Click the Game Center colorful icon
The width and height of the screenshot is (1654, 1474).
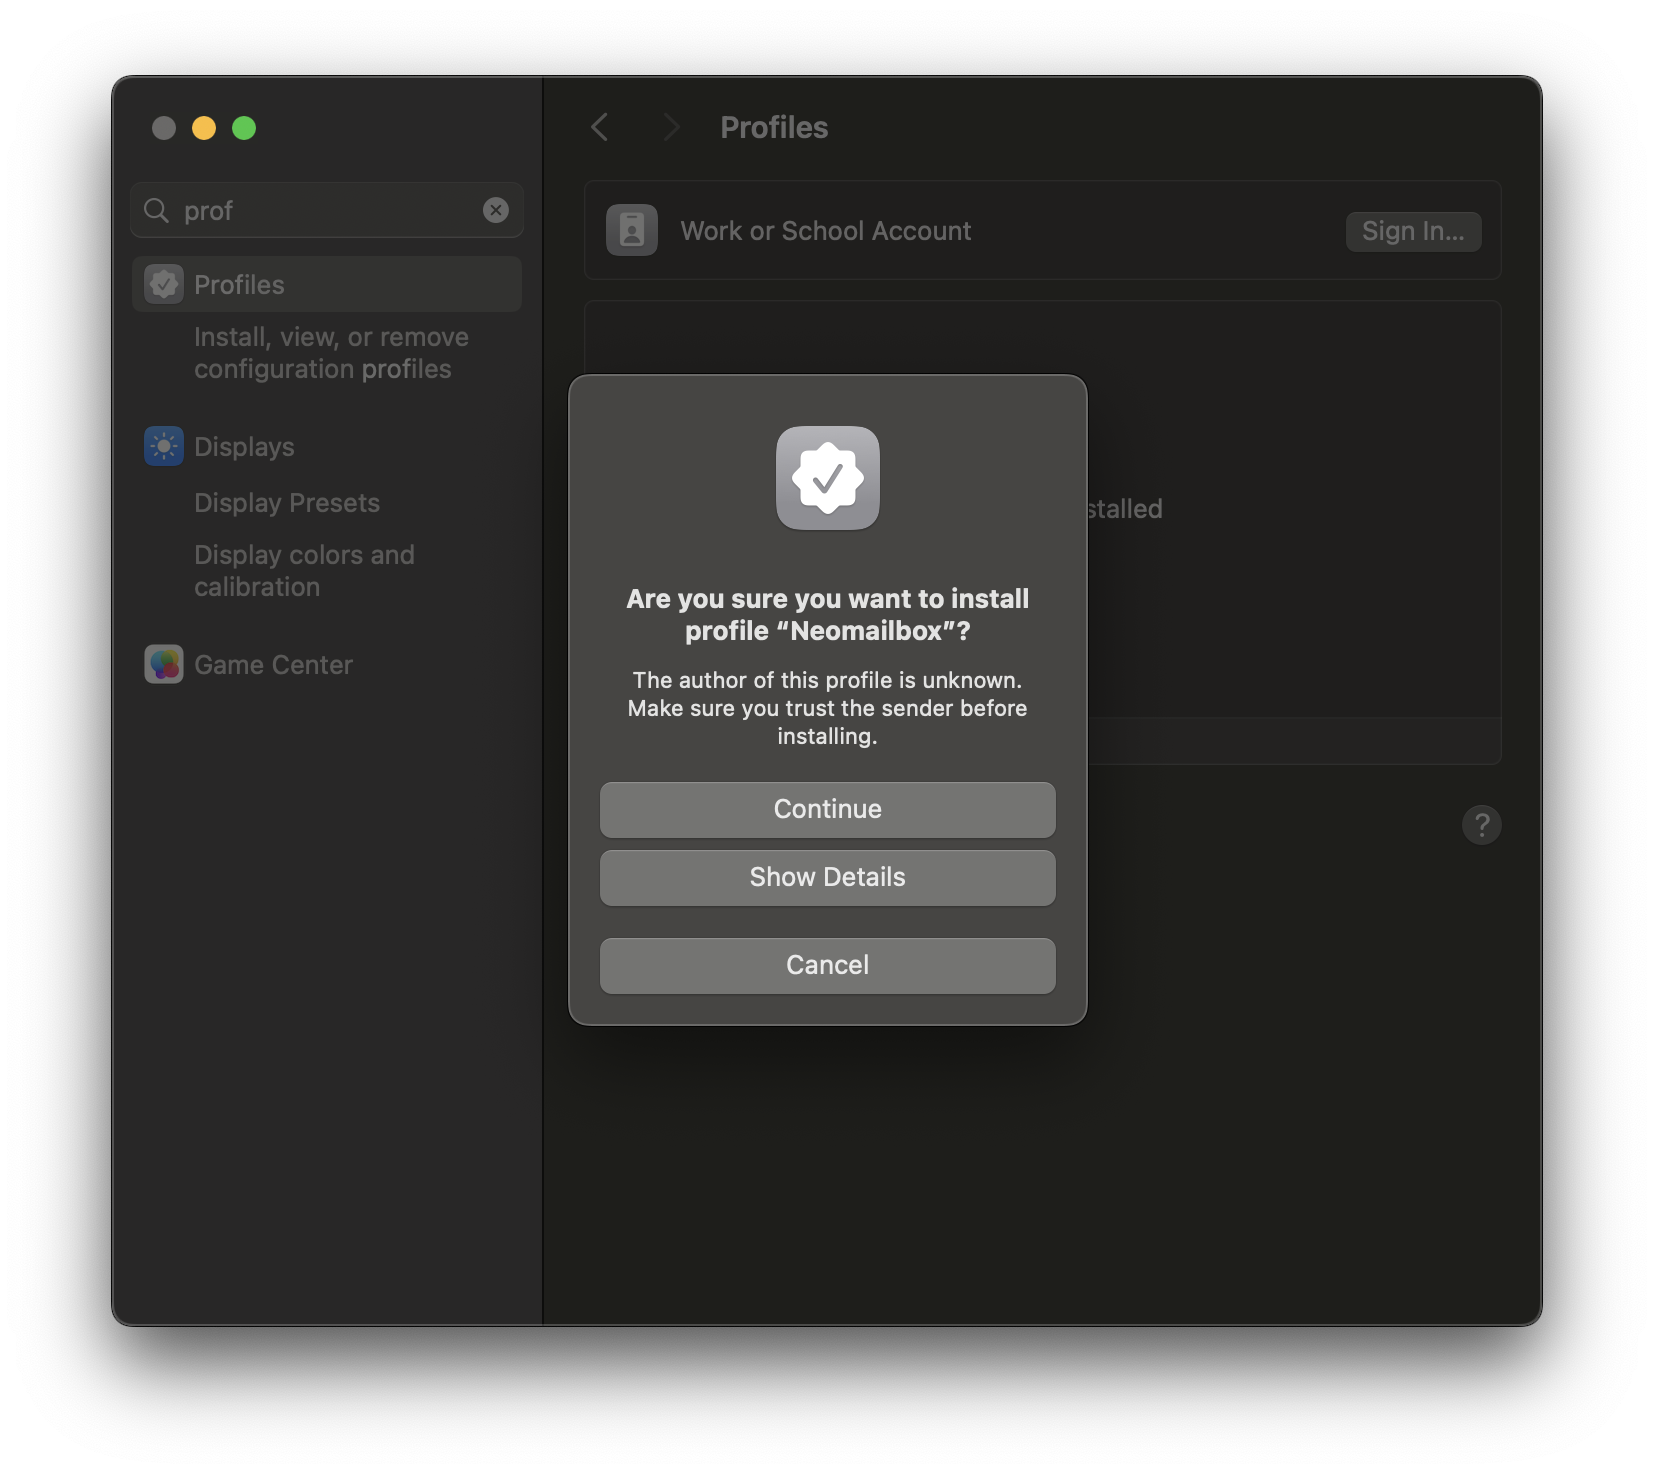point(164,664)
